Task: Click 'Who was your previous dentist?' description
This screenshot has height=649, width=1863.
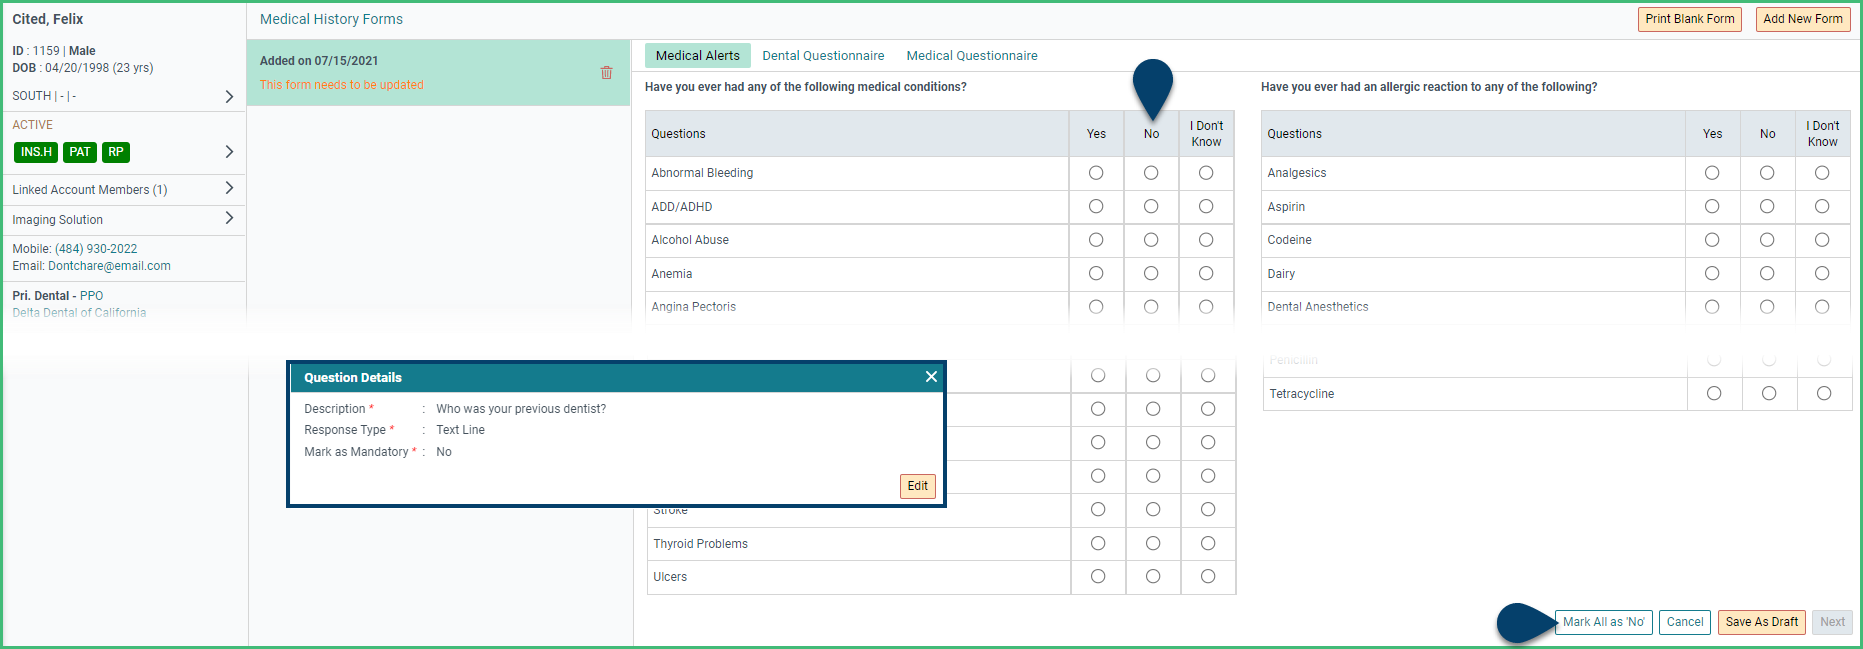Action: 521,409
